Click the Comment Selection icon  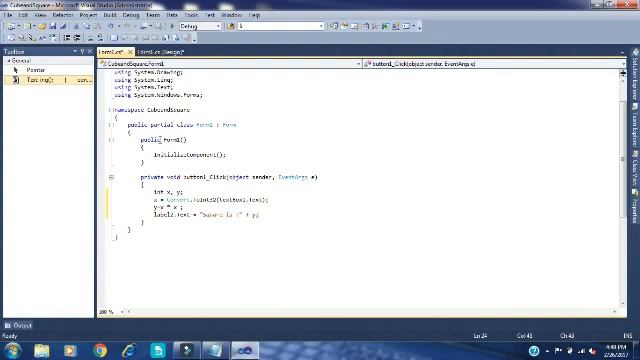tap(90, 38)
